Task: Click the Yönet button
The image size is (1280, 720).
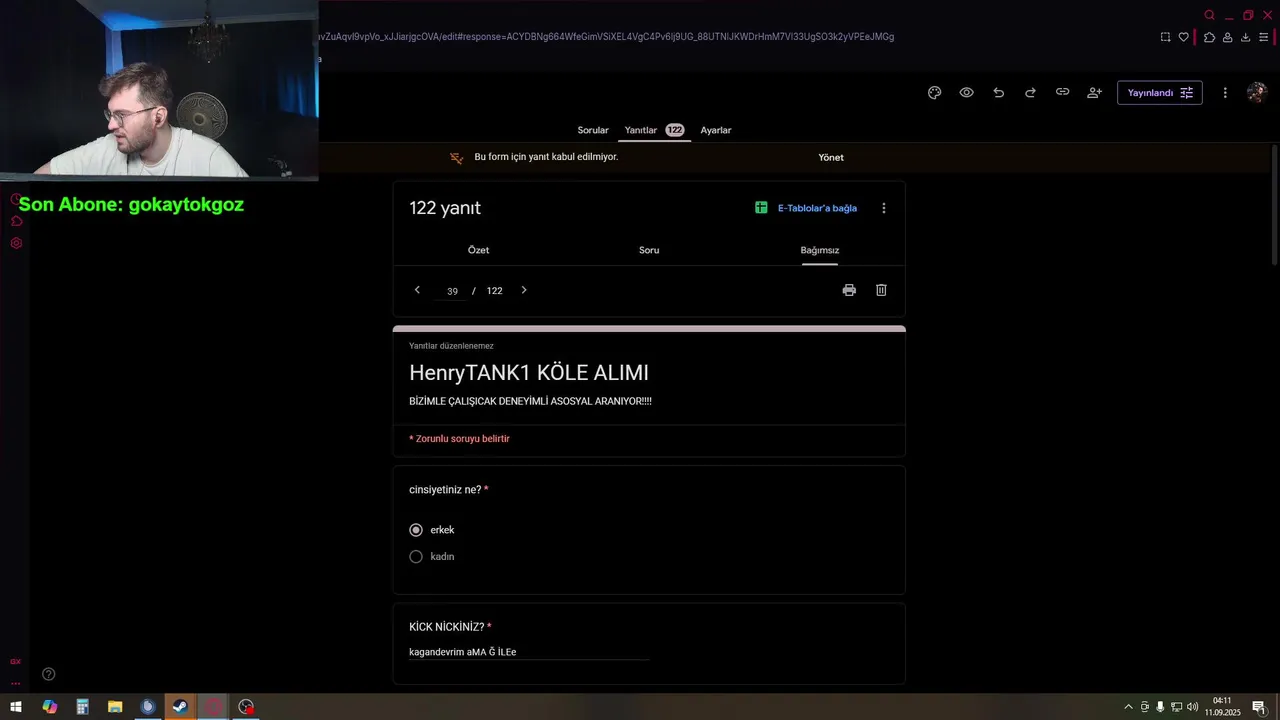Action: coord(831,157)
